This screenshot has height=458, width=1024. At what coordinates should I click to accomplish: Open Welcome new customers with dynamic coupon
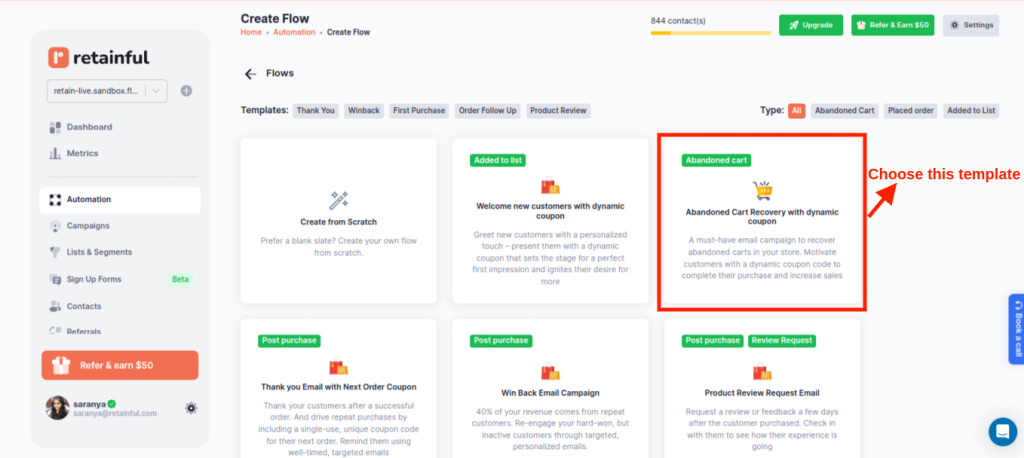pyautogui.click(x=550, y=211)
